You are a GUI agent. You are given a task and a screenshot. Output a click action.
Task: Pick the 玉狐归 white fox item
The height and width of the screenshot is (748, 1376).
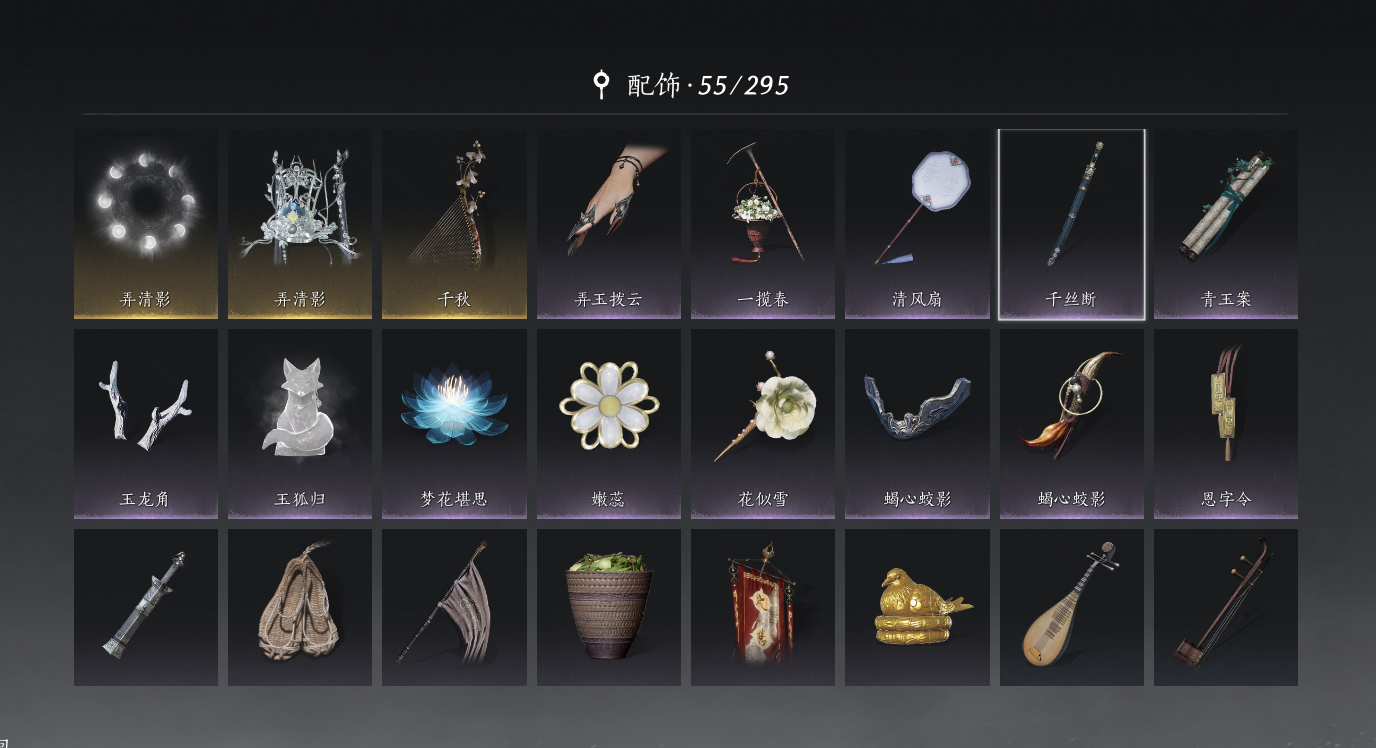pos(300,424)
